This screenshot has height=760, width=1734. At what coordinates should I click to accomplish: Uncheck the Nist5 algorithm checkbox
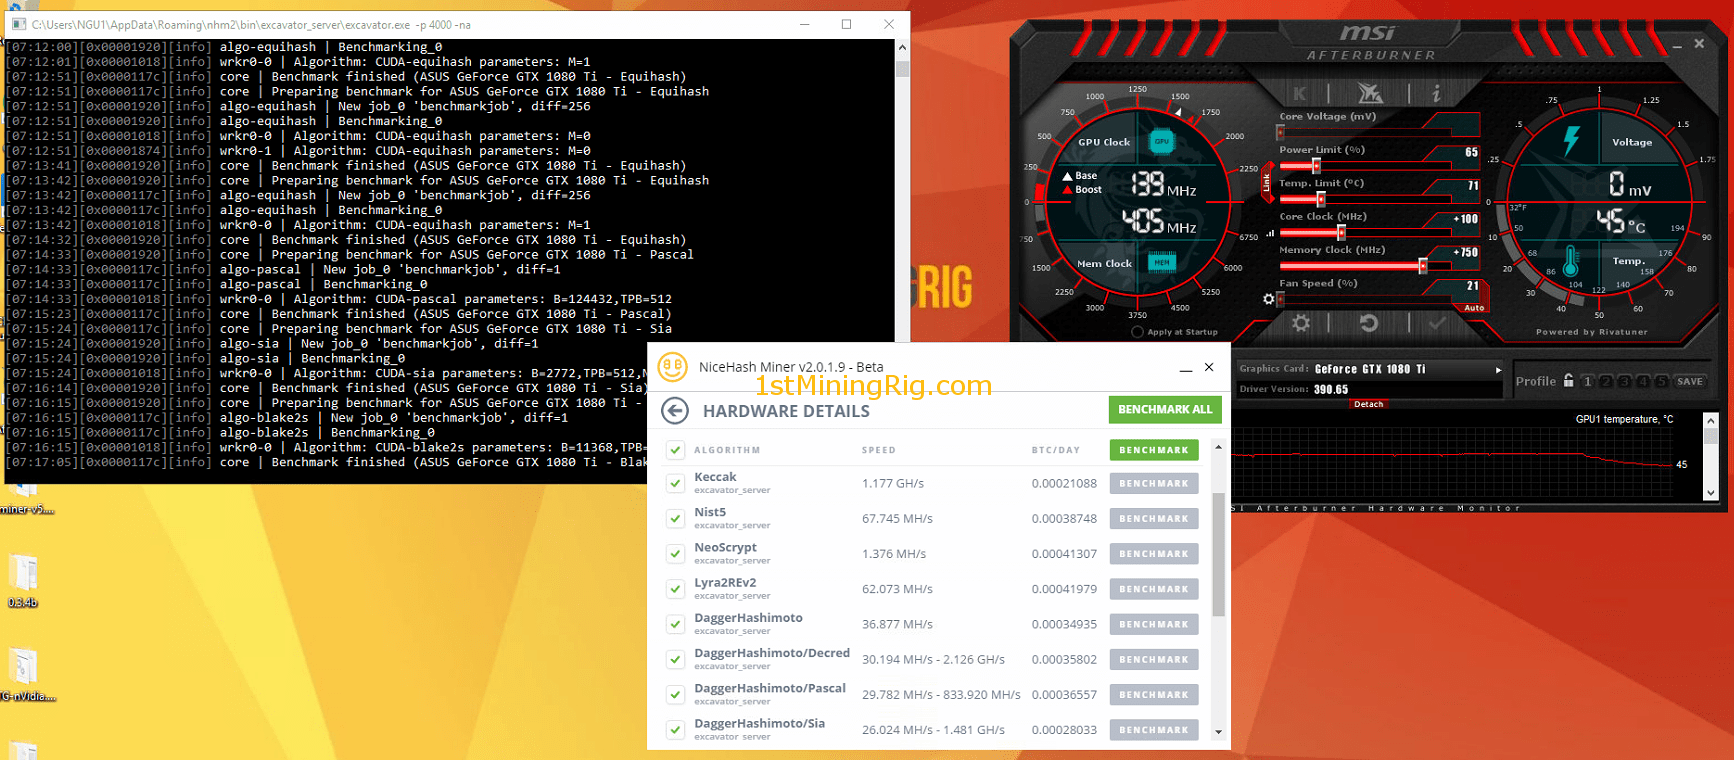coord(676,518)
